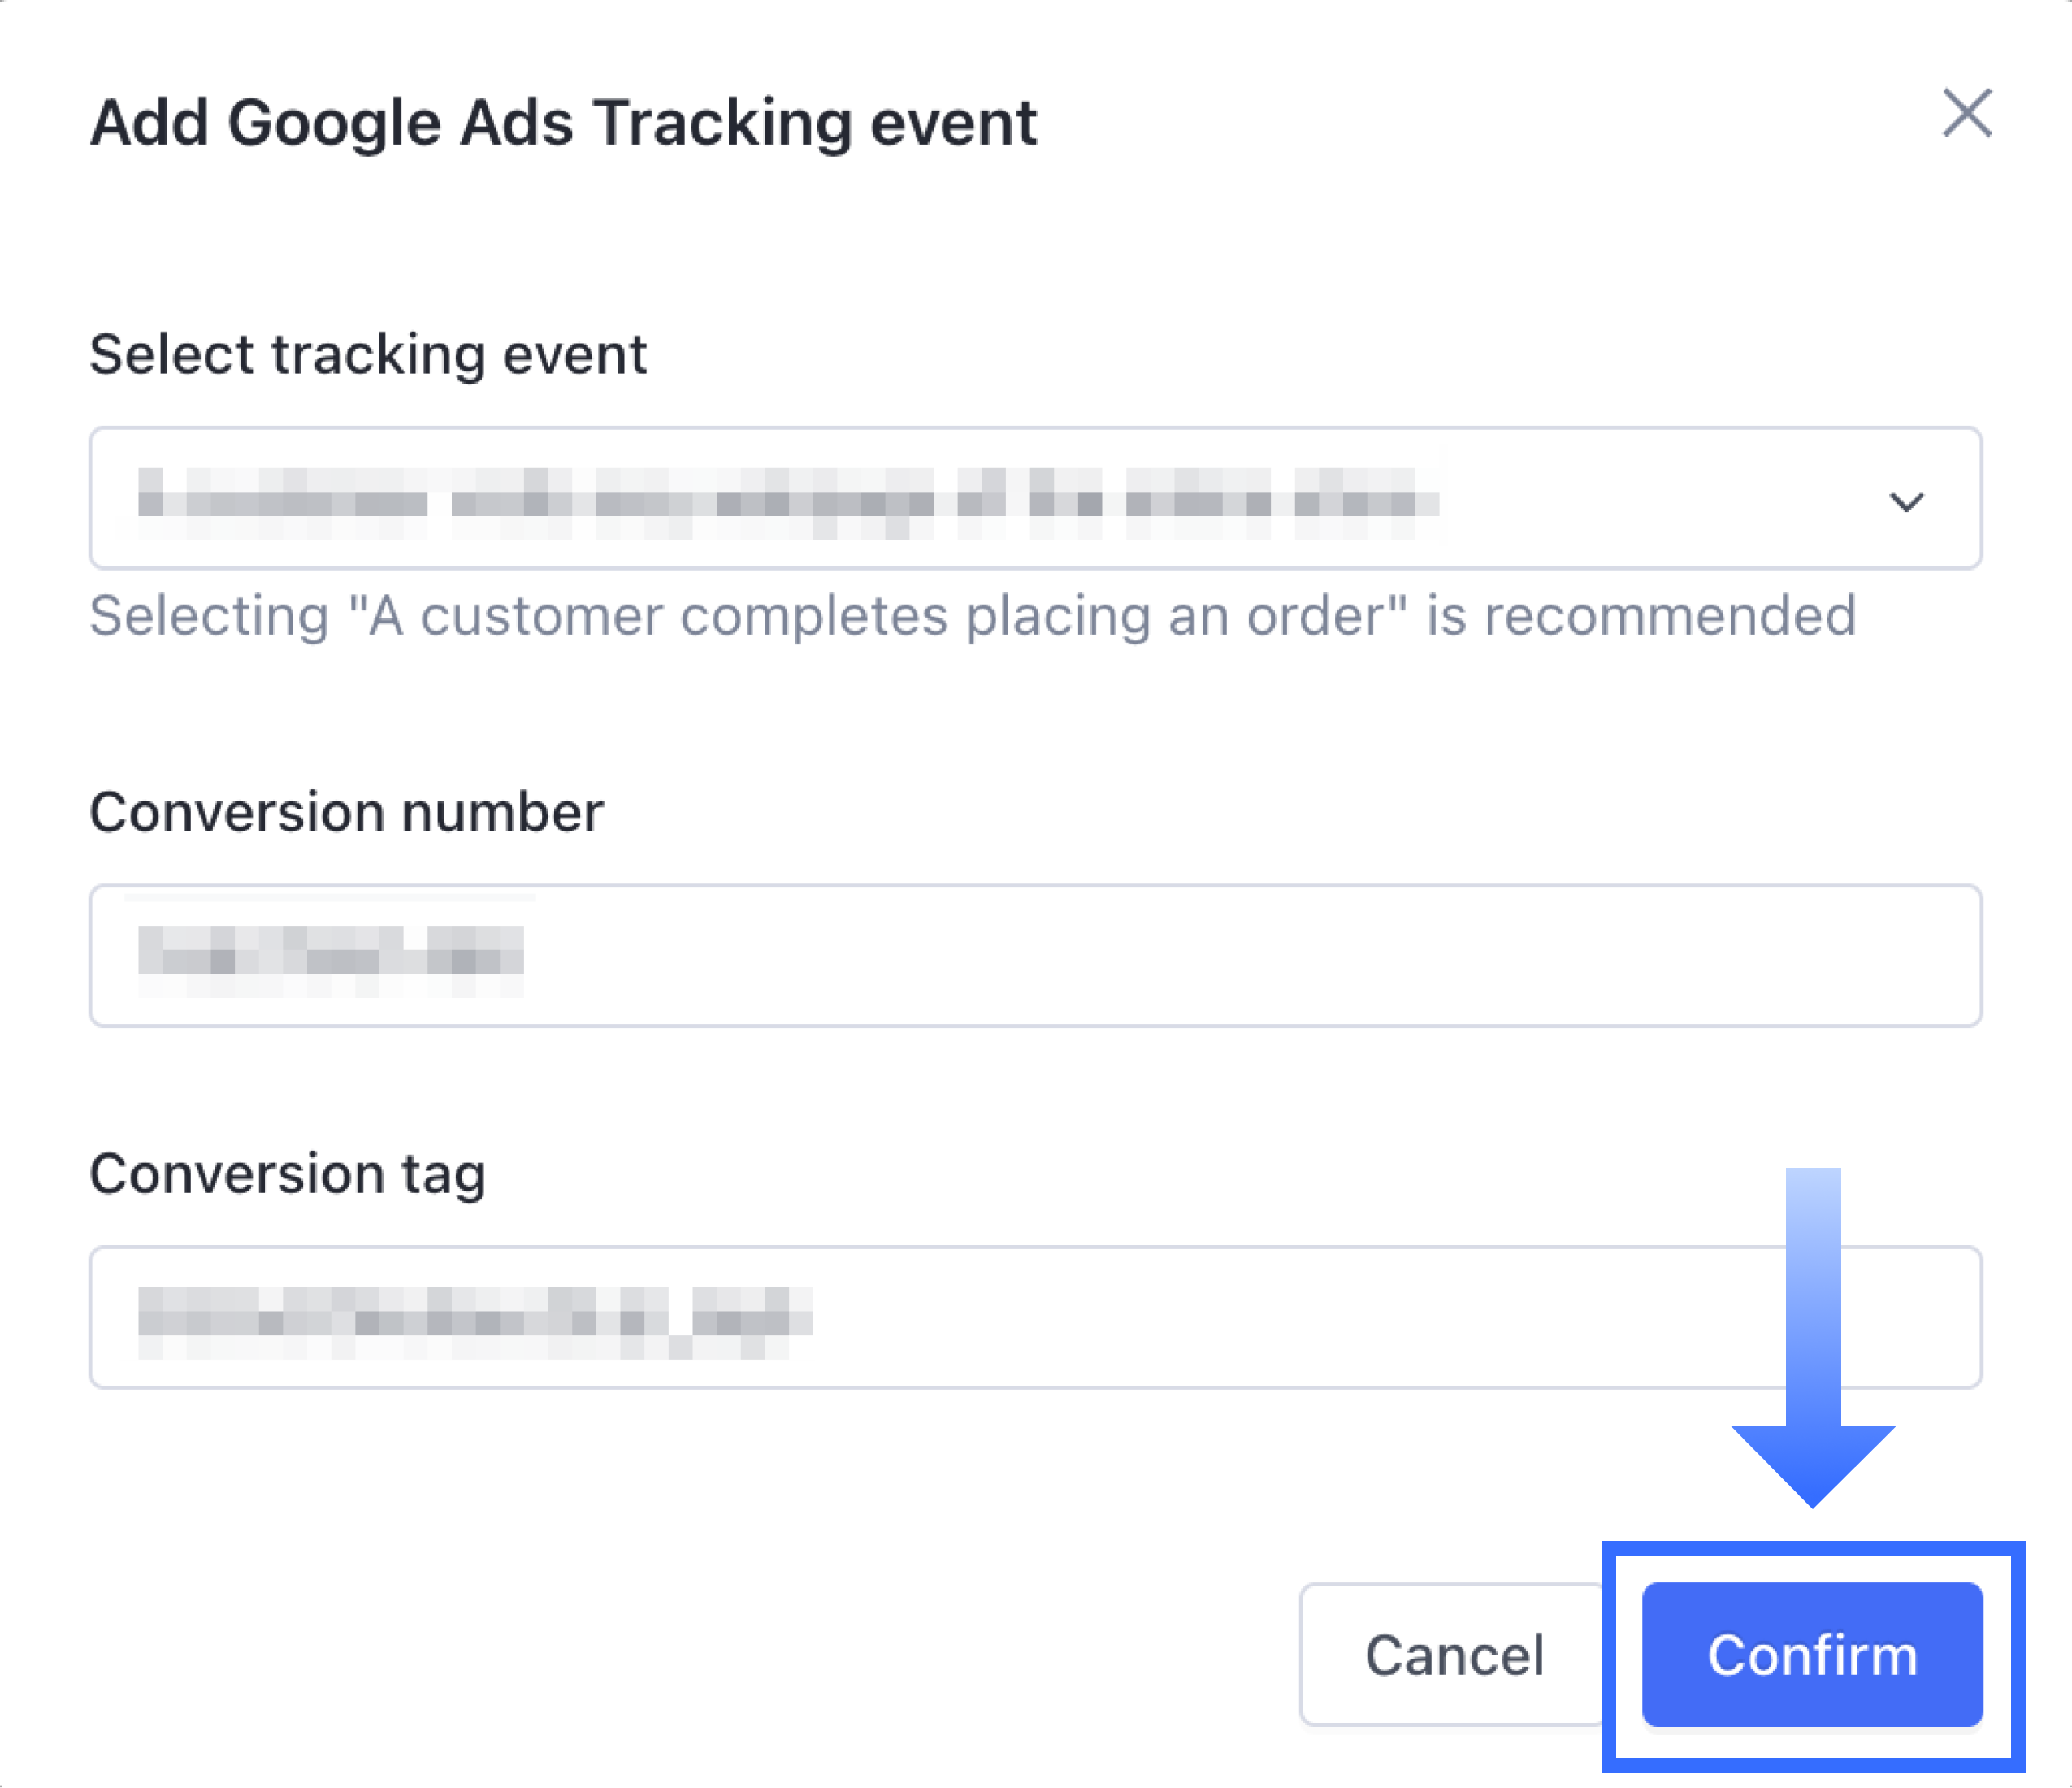Click the Select tracking event label

tap(368, 354)
